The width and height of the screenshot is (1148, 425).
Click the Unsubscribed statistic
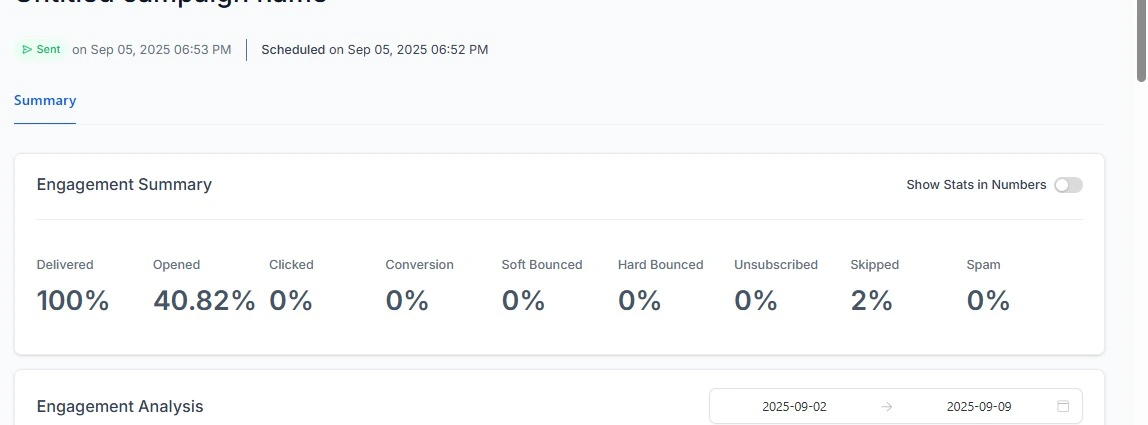(776, 287)
